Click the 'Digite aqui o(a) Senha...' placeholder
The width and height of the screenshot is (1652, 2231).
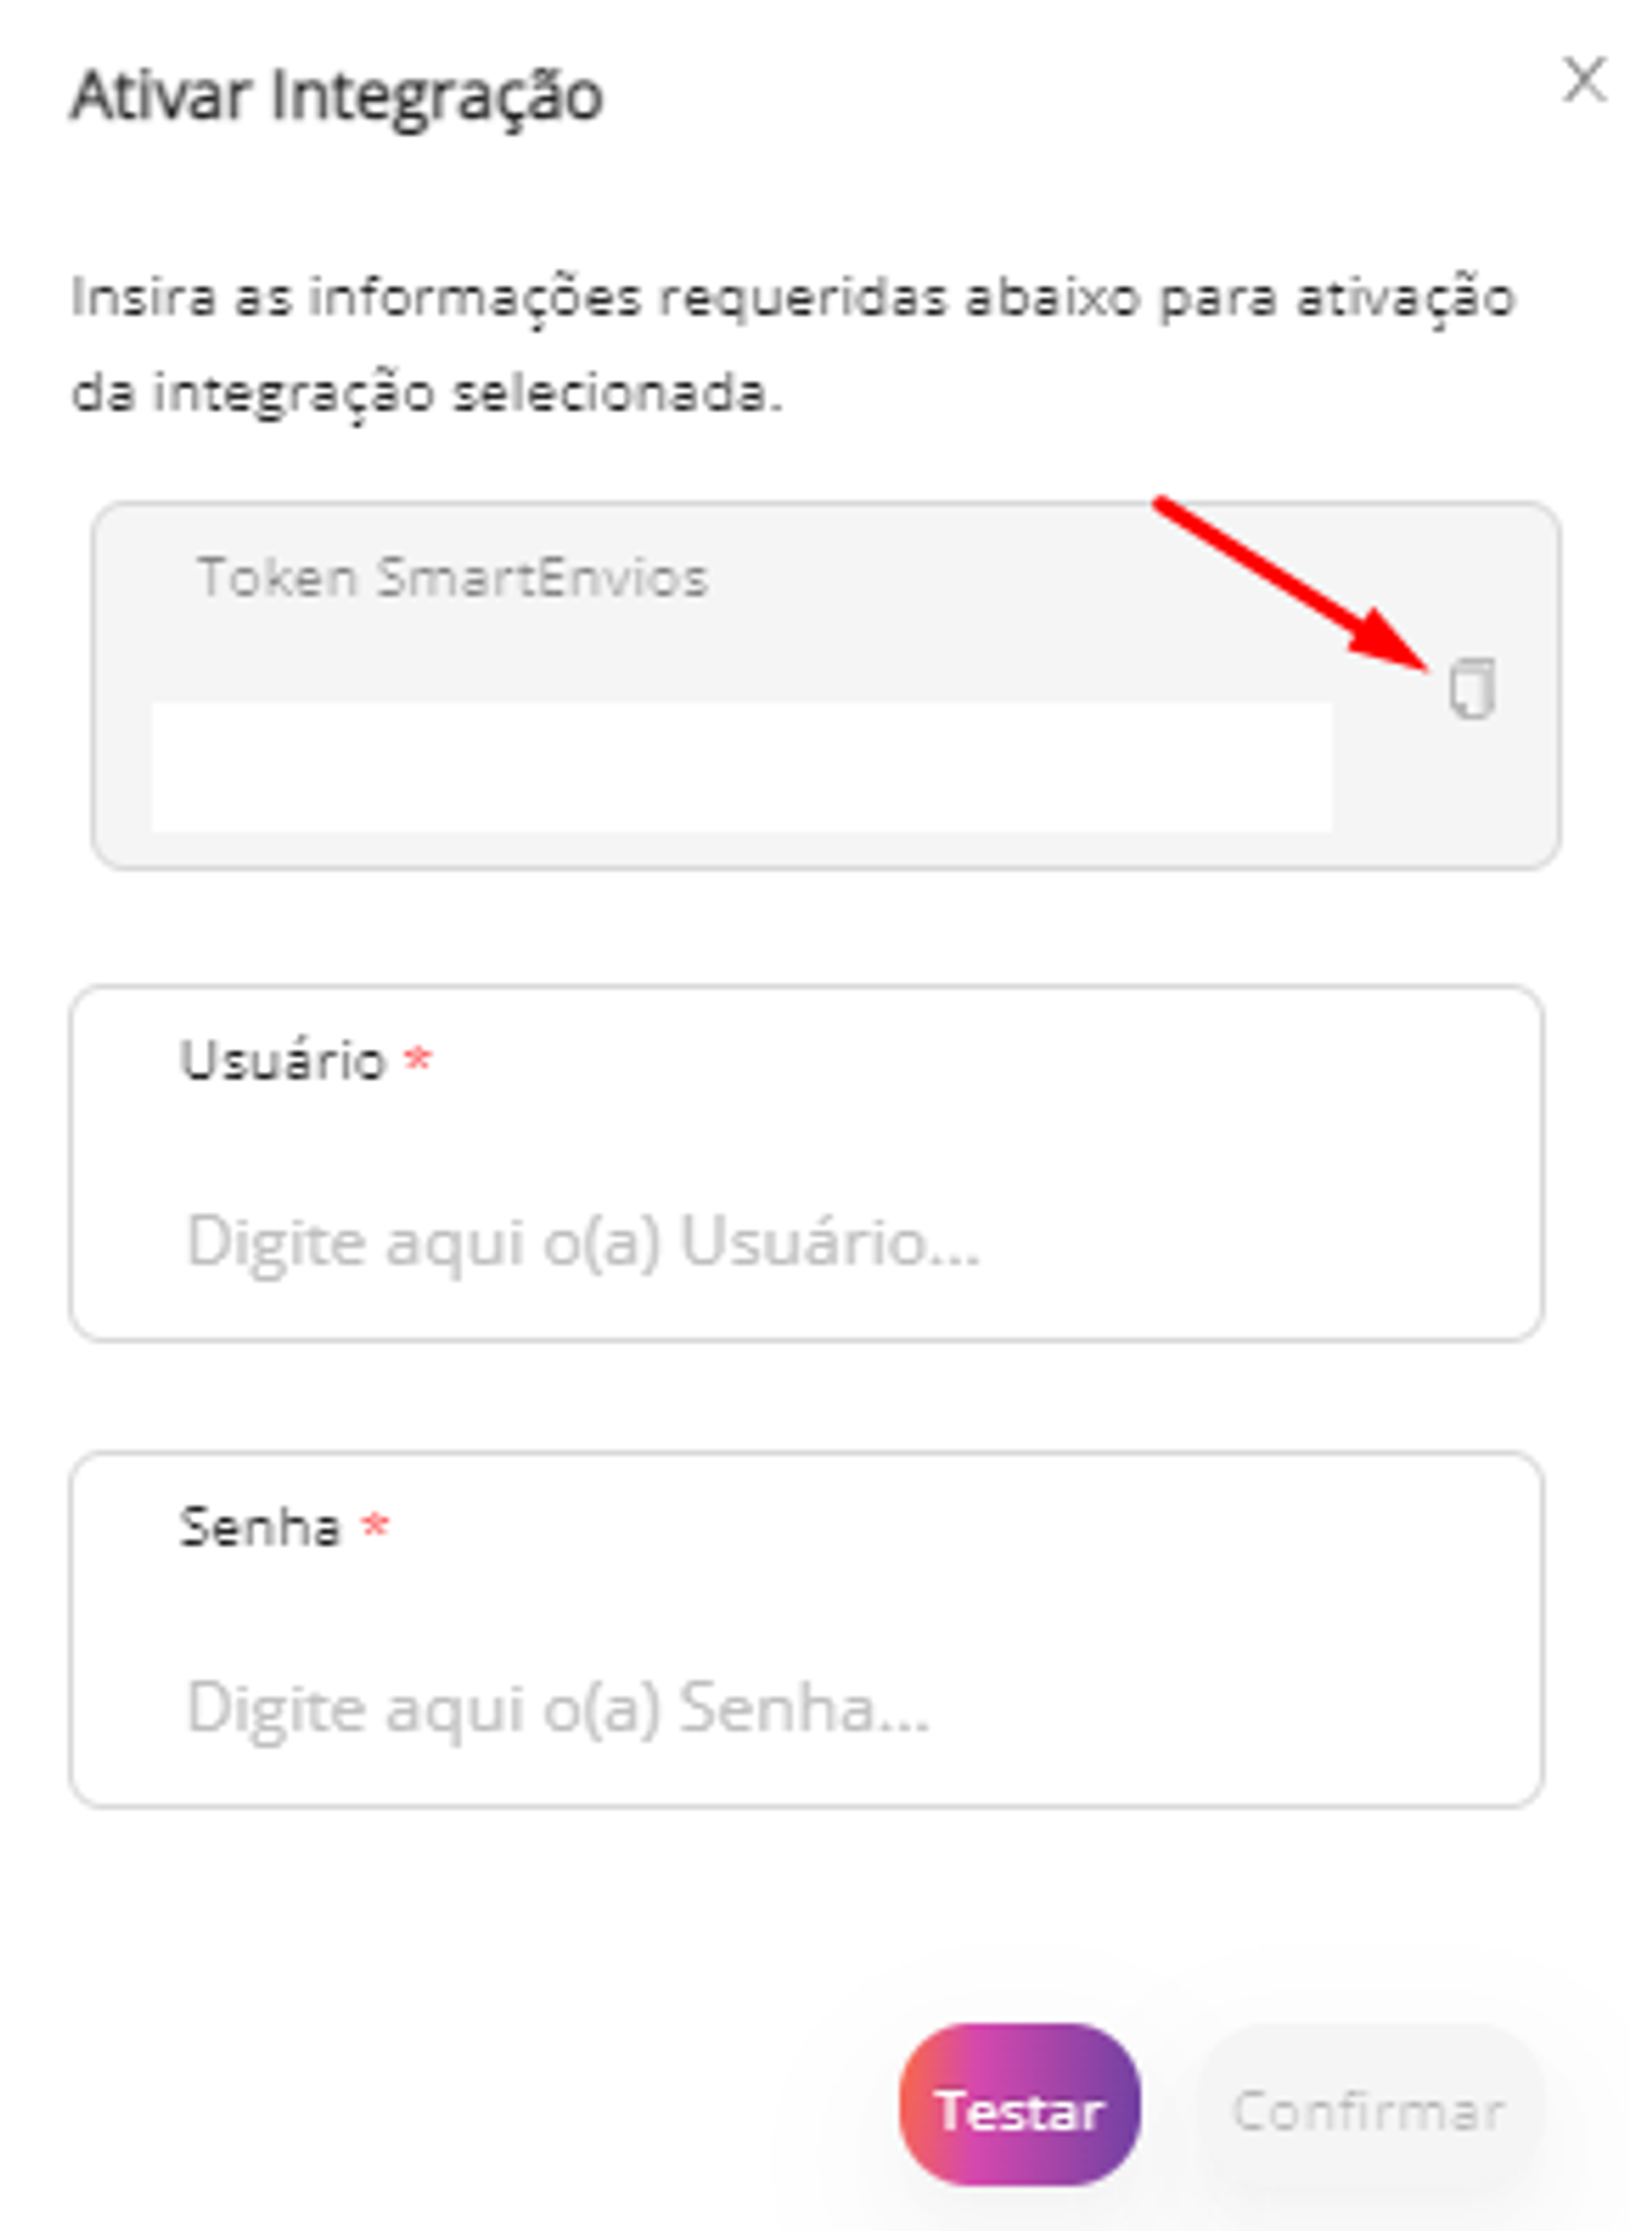pyautogui.click(x=558, y=1709)
